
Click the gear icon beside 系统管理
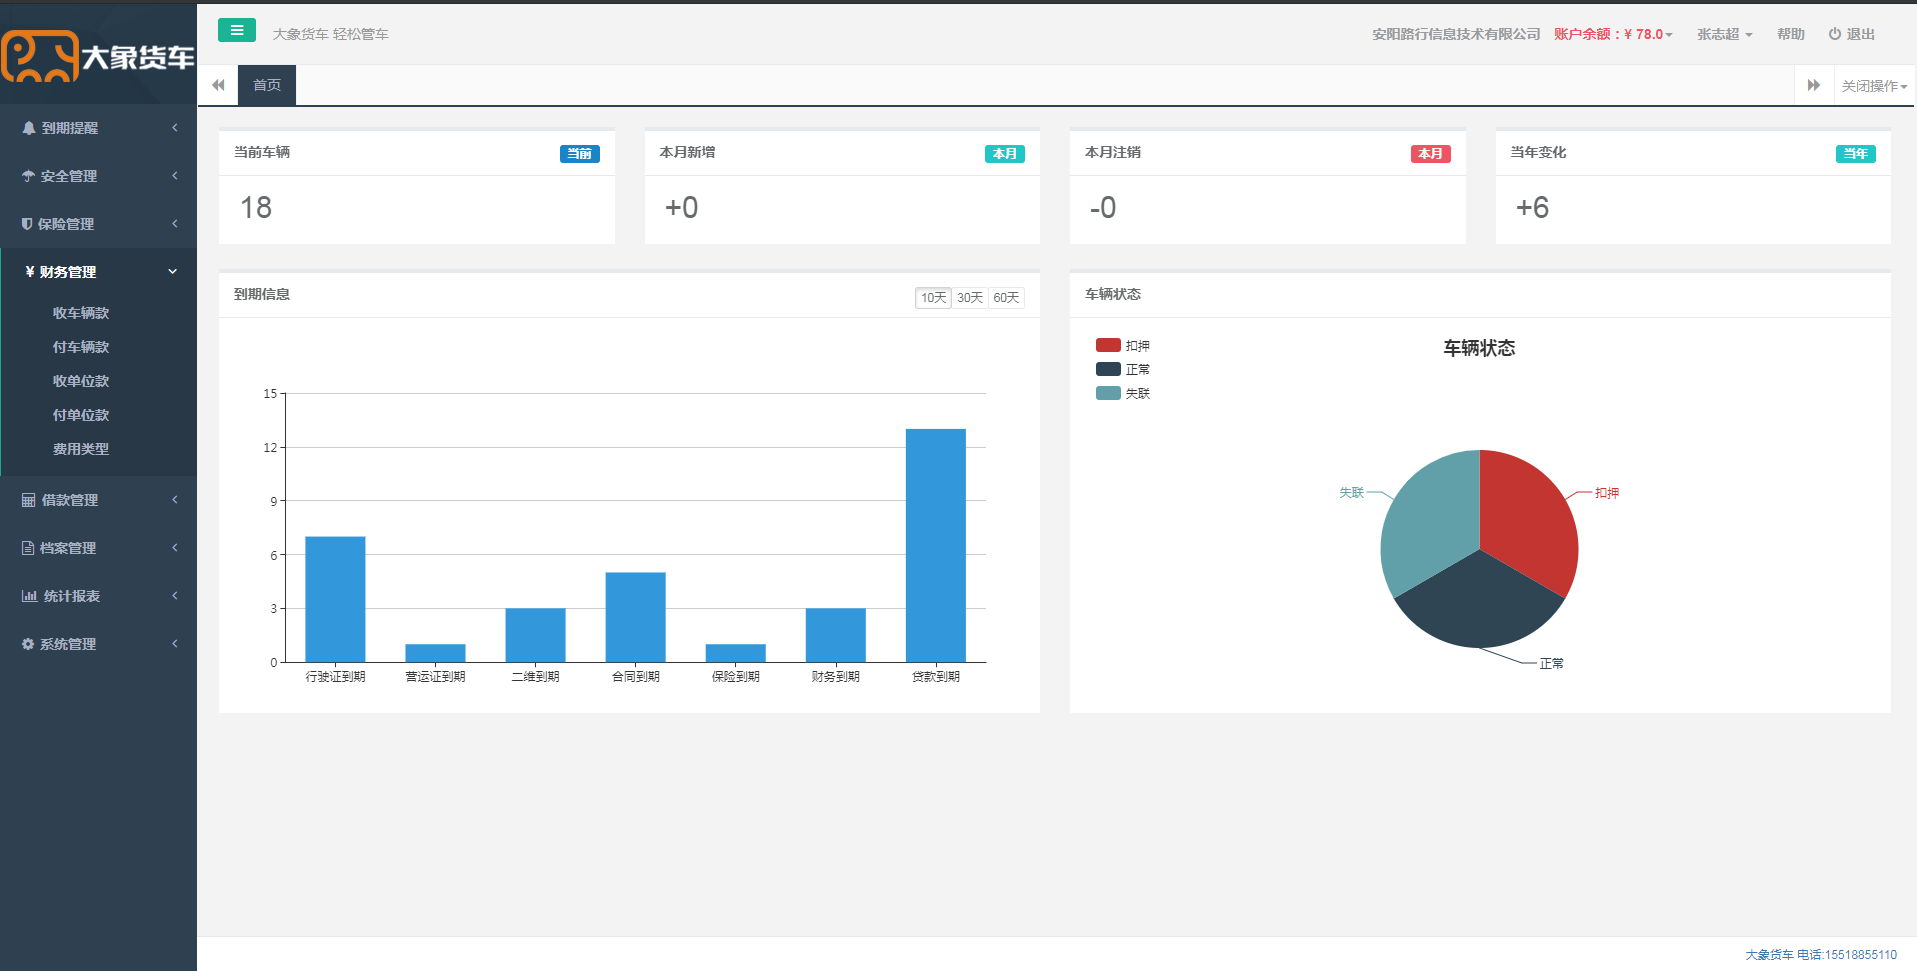click(x=28, y=644)
